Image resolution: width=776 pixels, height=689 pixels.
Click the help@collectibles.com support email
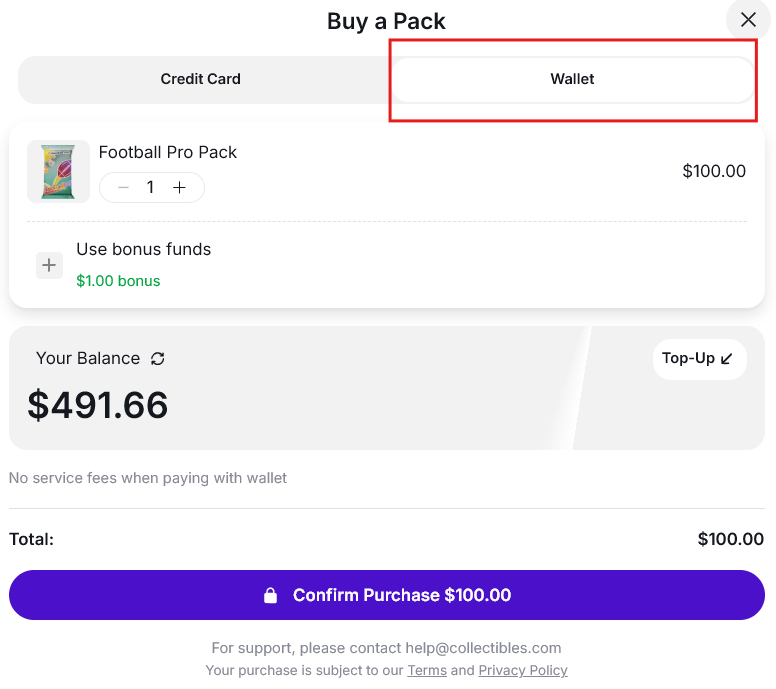(x=483, y=648)
